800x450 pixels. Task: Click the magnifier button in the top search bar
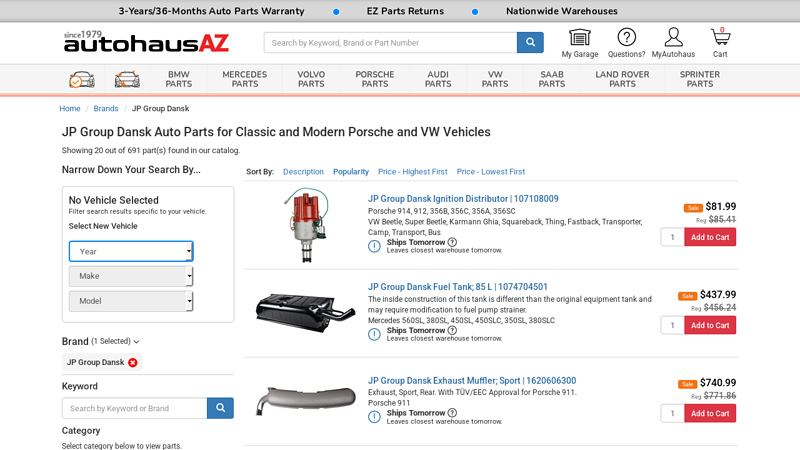[x=530, y=42]
